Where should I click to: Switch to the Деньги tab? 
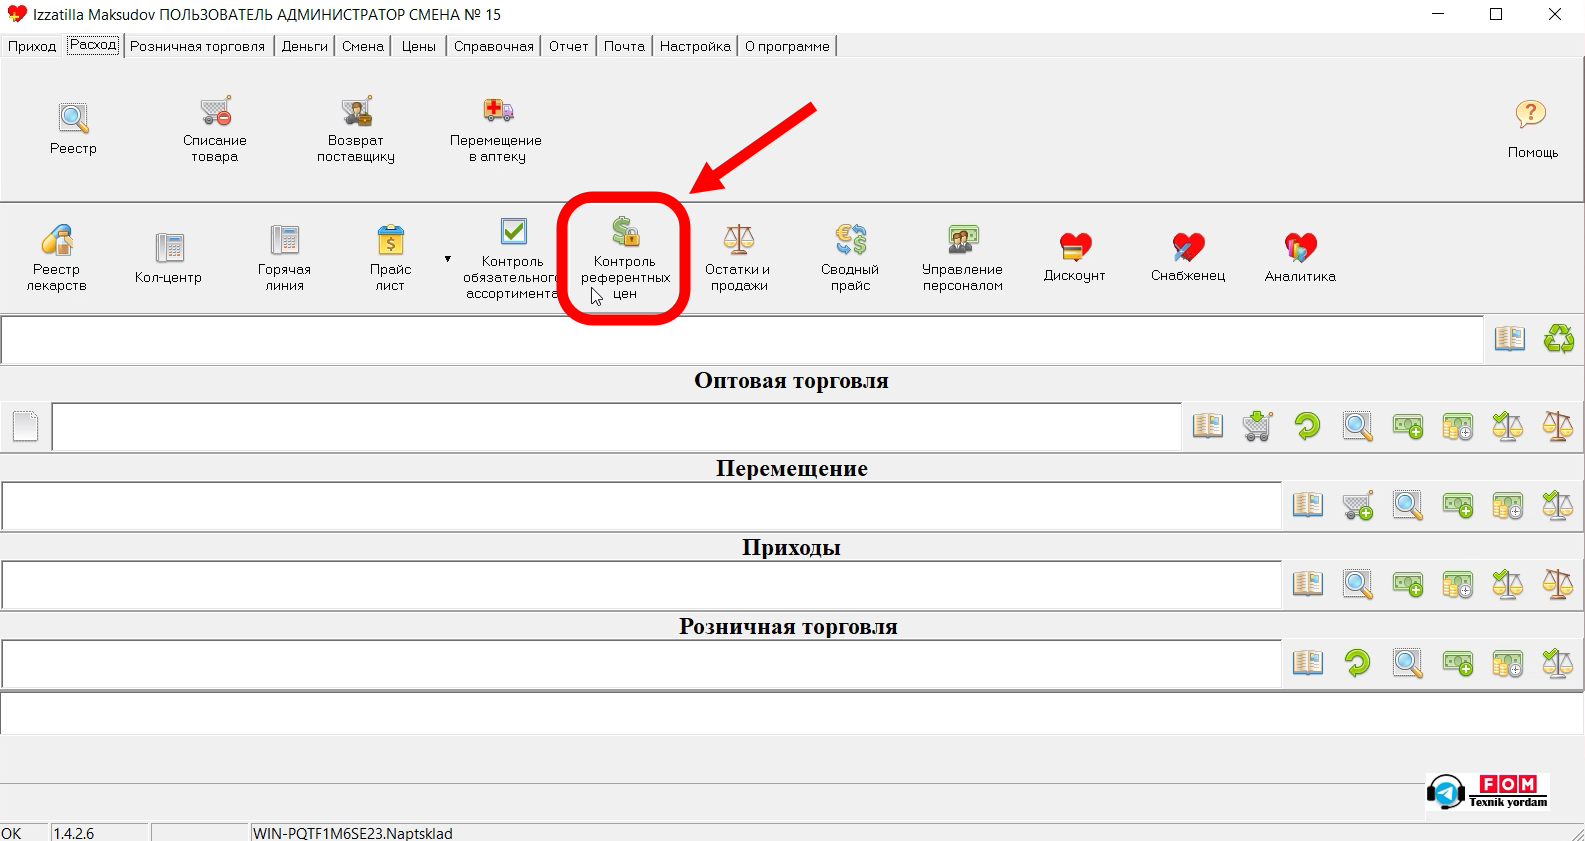pos(305,46)
